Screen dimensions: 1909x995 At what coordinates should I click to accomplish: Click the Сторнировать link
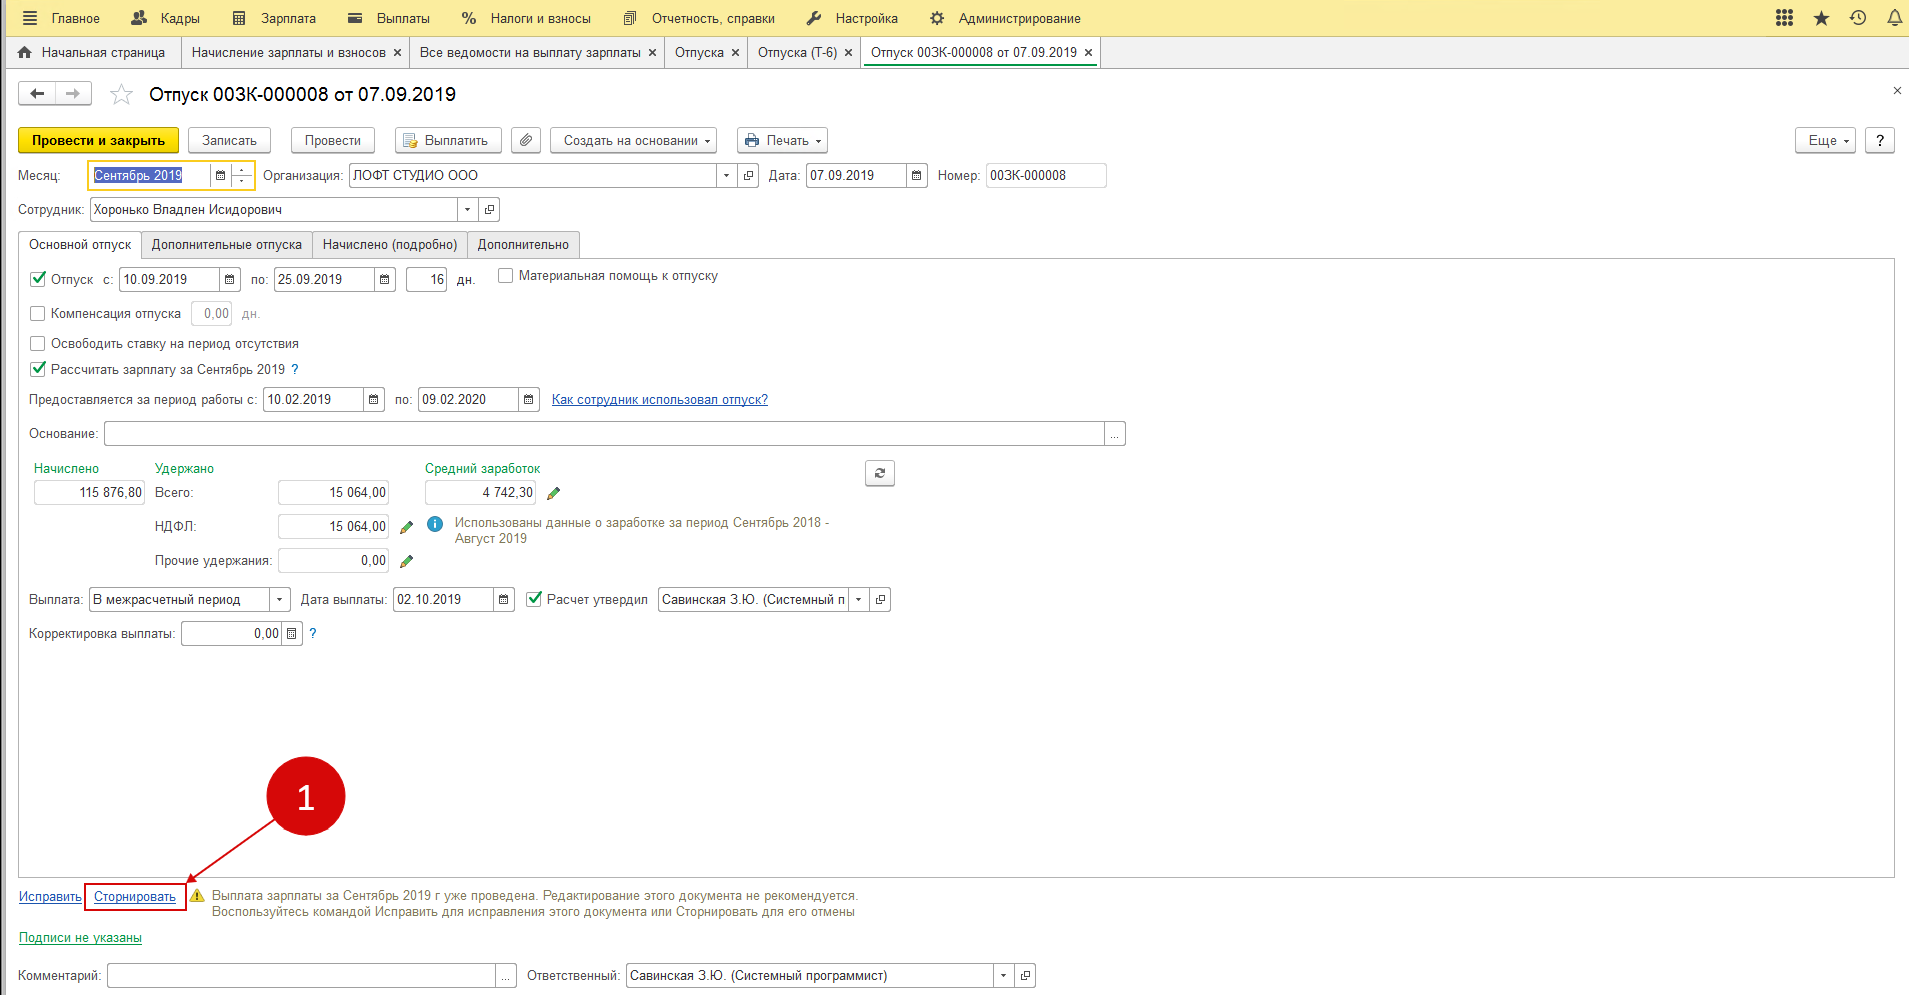[x=135, y=897]
